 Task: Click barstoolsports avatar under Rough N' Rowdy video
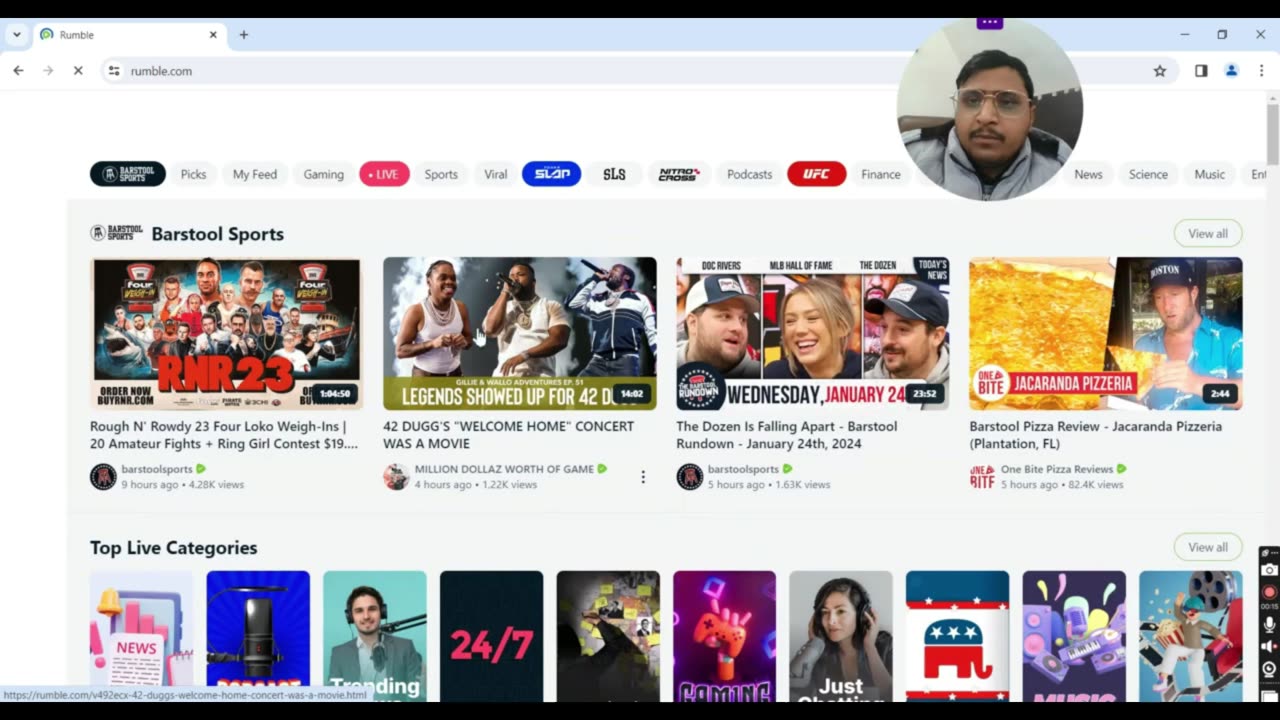click(x=103, y=477)
